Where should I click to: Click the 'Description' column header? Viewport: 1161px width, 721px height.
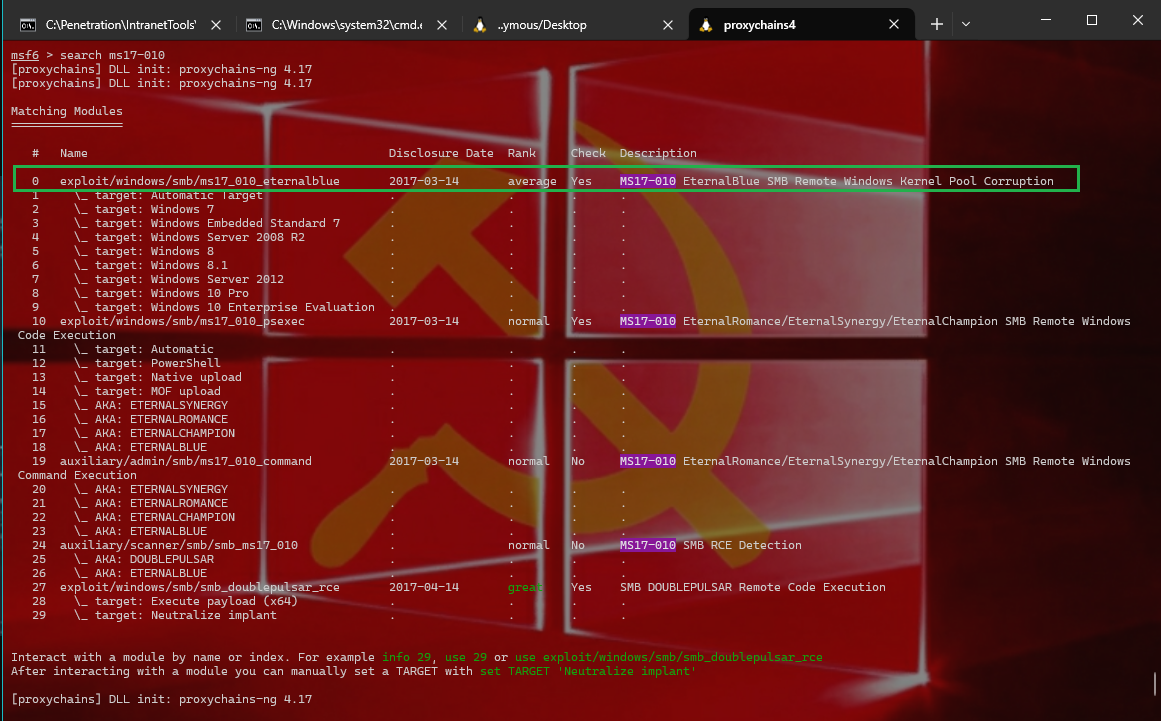[658, 153]
